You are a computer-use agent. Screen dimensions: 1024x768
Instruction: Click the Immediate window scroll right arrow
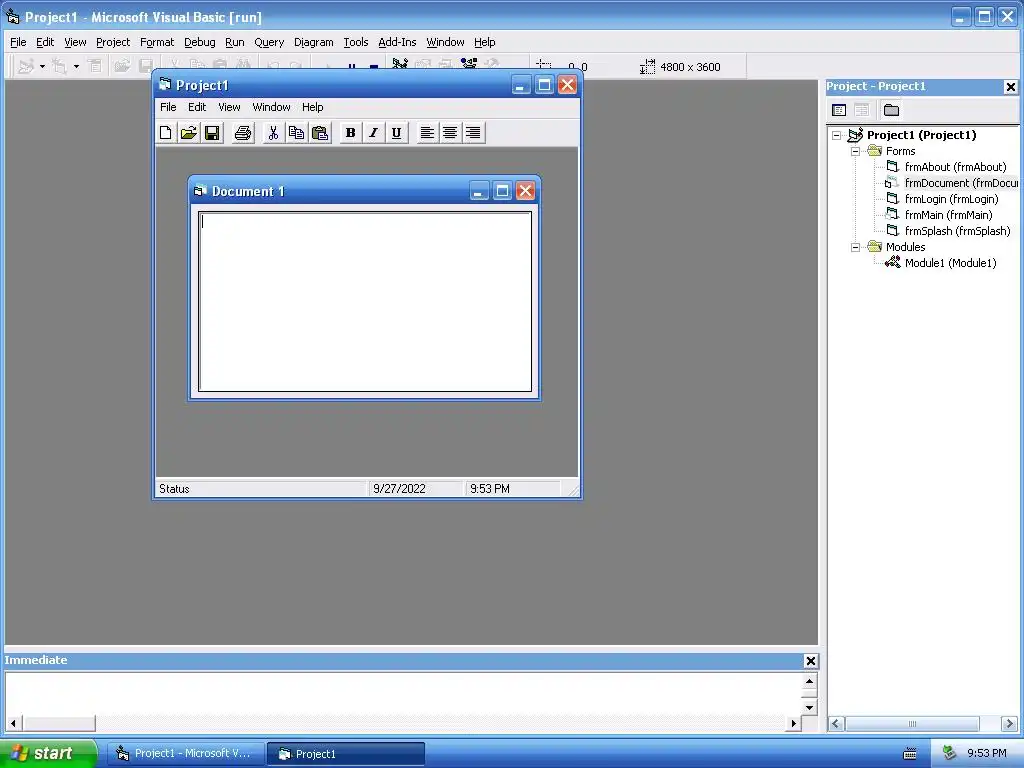[x=793, y=724]
